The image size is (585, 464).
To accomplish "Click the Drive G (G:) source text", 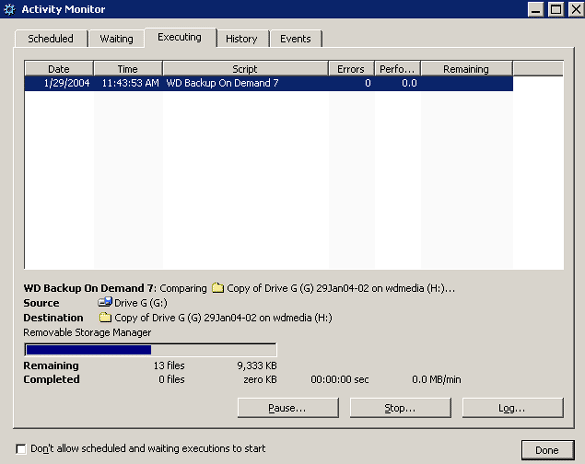I will tap(141, 303).
